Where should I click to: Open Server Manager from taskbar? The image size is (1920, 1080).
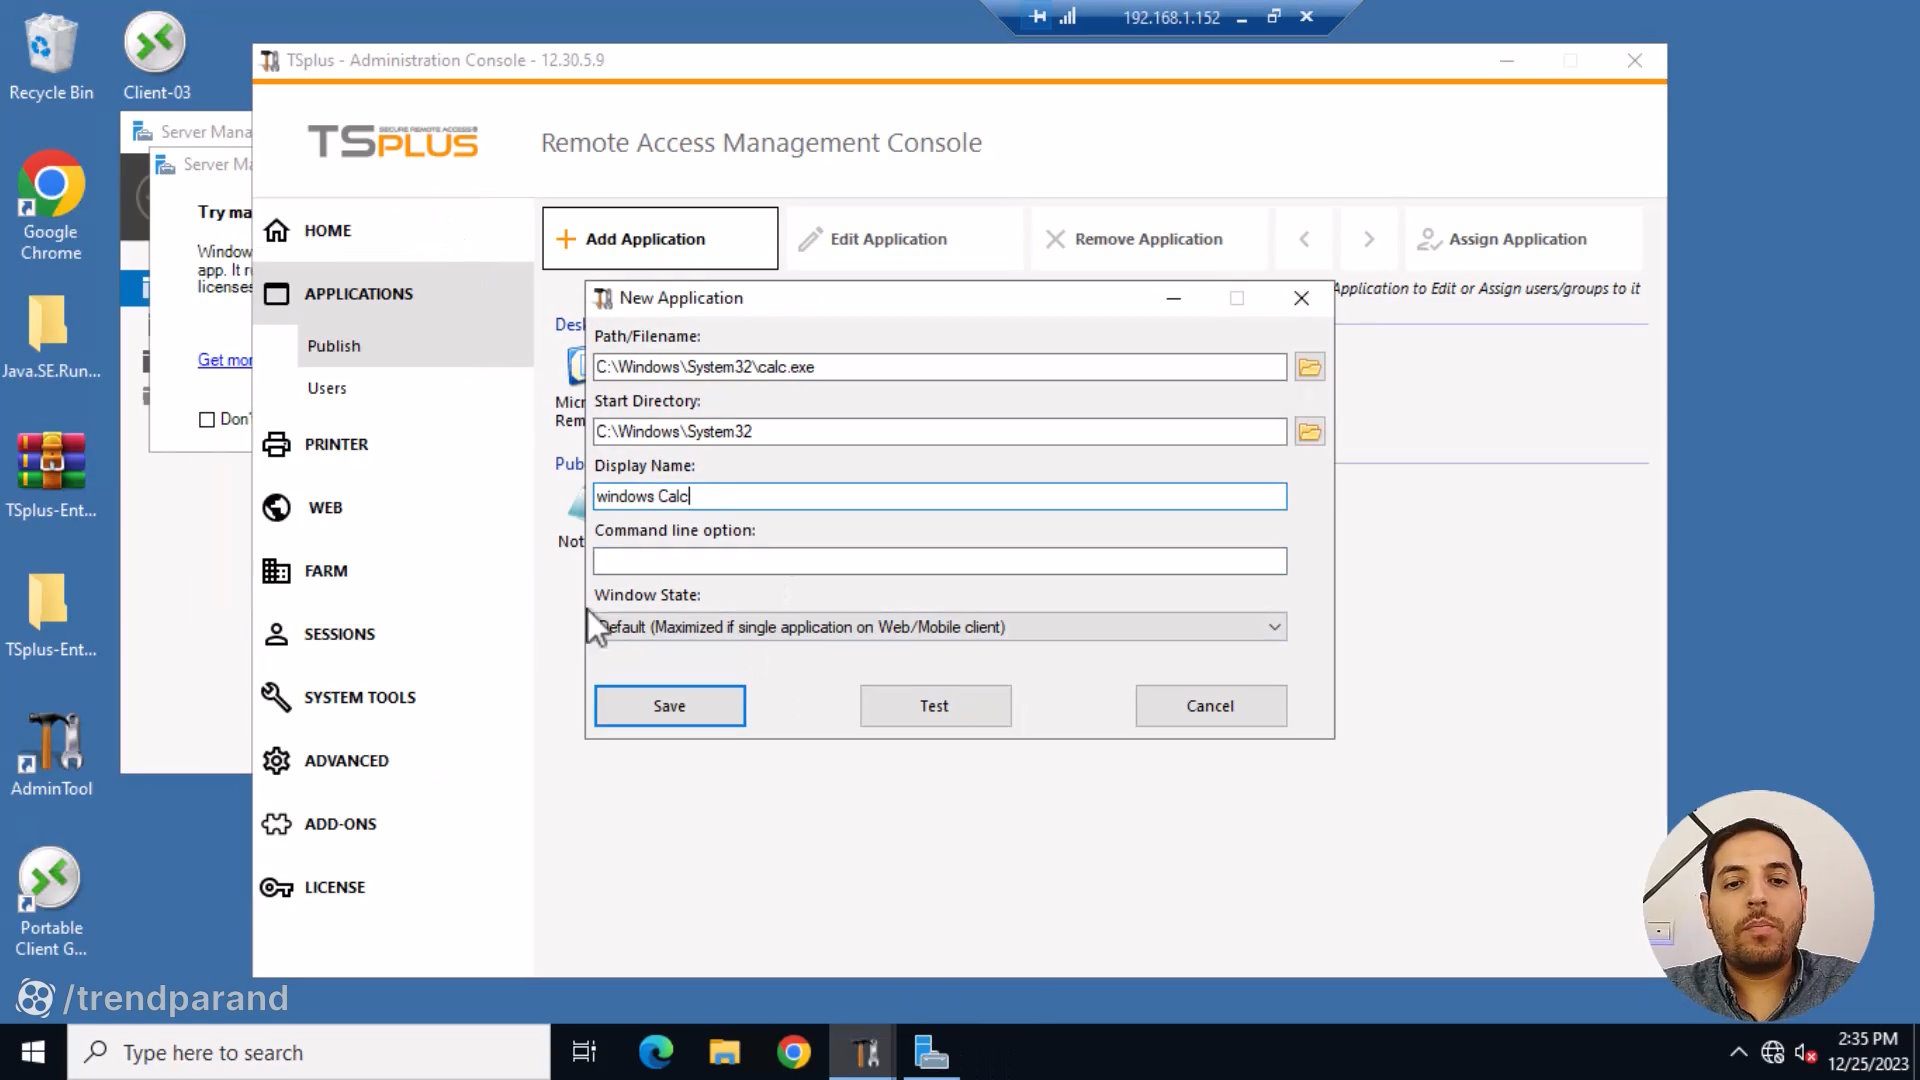click(931, 1052)
